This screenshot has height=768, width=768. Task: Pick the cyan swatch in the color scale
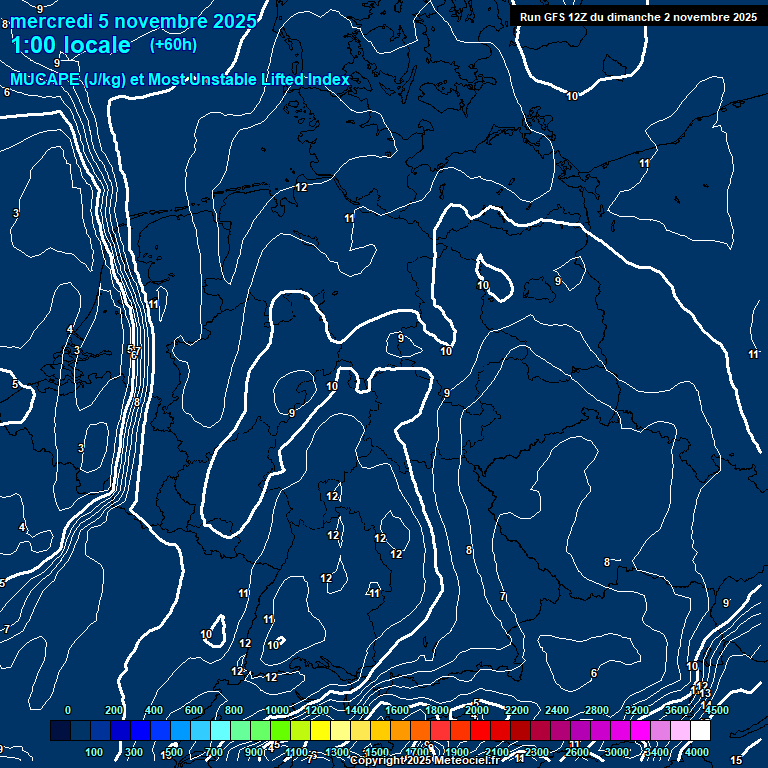pyautogui.click(x=220, y=730)
